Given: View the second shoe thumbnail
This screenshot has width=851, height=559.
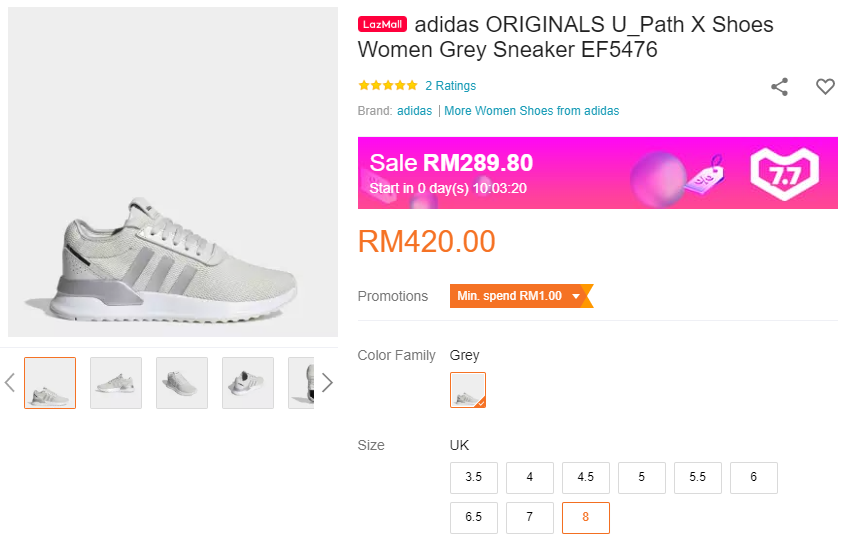Looking at the screenshot, I should (116, 383).
